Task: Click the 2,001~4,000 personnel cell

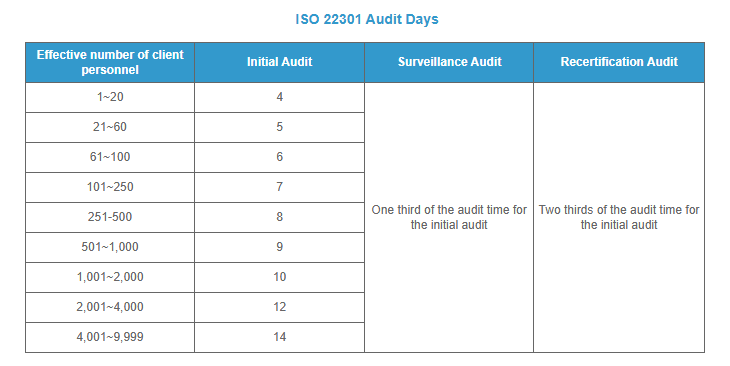Action: click(x=110, y=307)
